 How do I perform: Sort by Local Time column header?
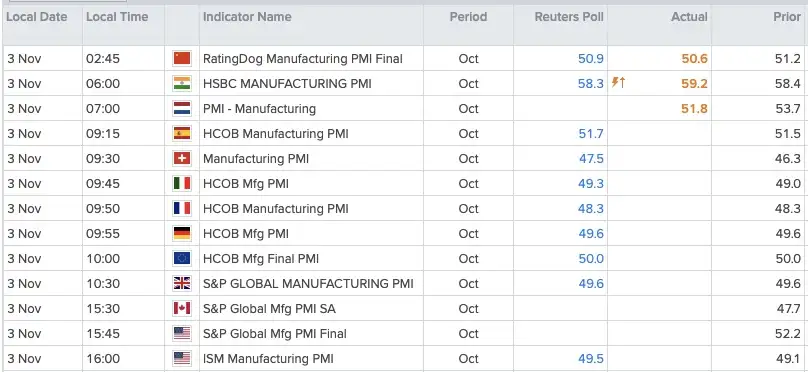point(117,17)
